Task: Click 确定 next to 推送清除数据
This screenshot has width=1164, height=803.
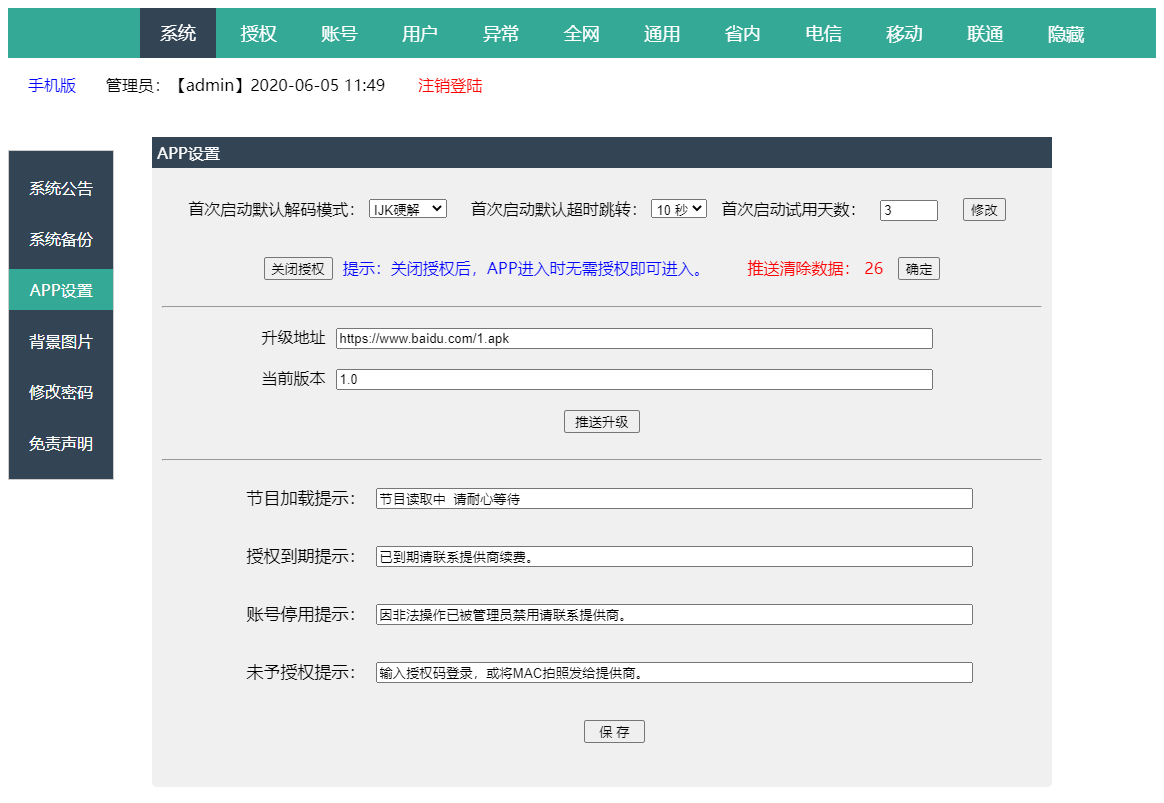Action: point(918,269)
